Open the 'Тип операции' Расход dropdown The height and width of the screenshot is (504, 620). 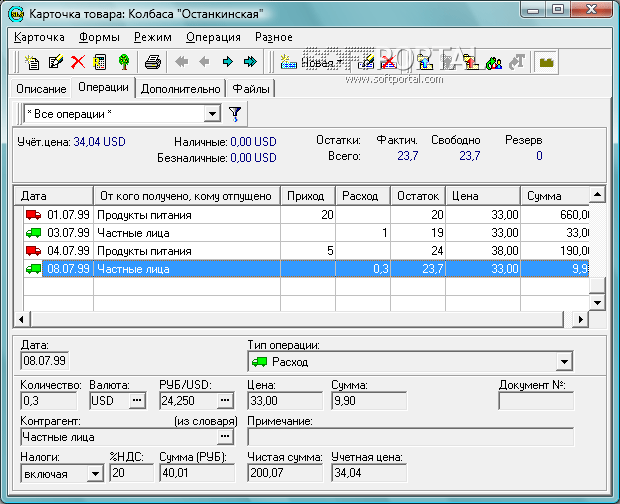pos(564,361)
